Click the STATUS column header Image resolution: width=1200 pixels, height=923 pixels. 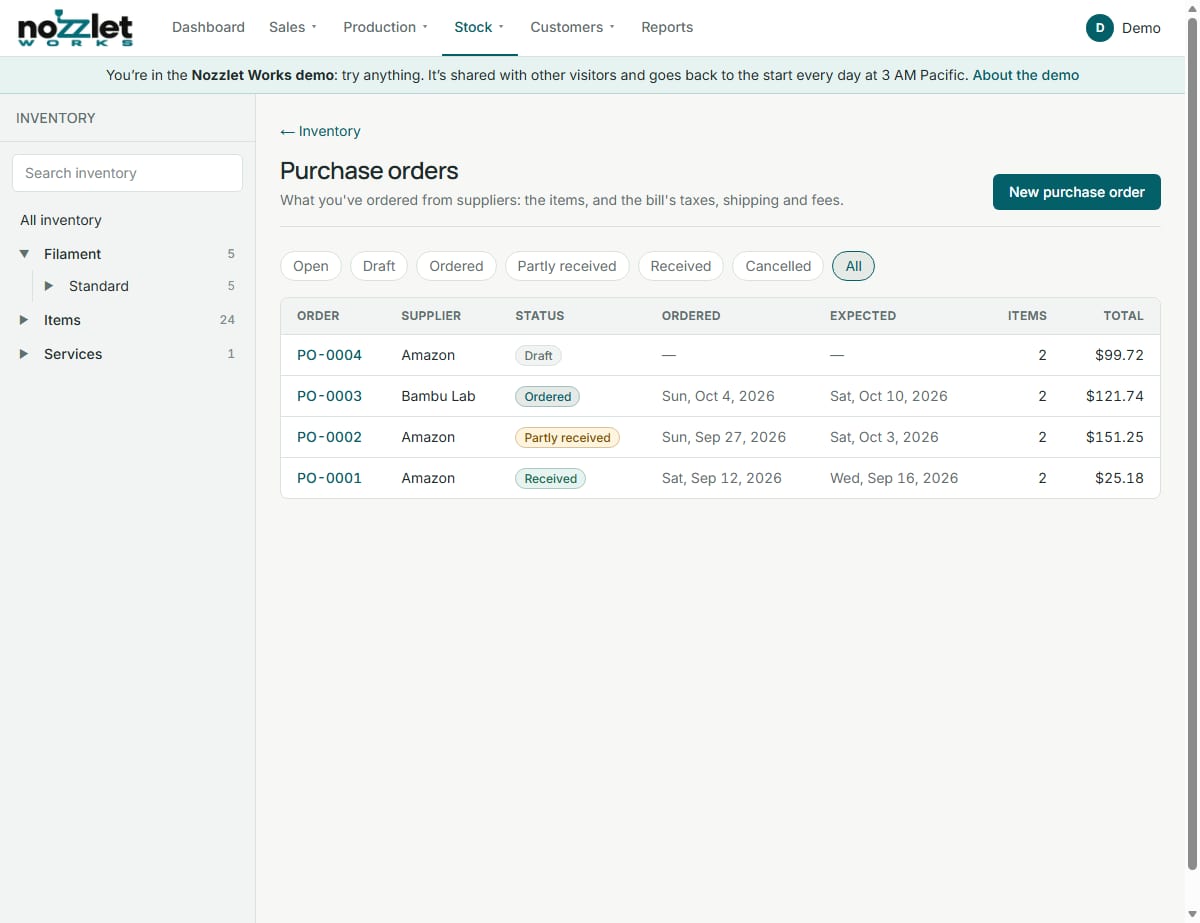[540, 315]
